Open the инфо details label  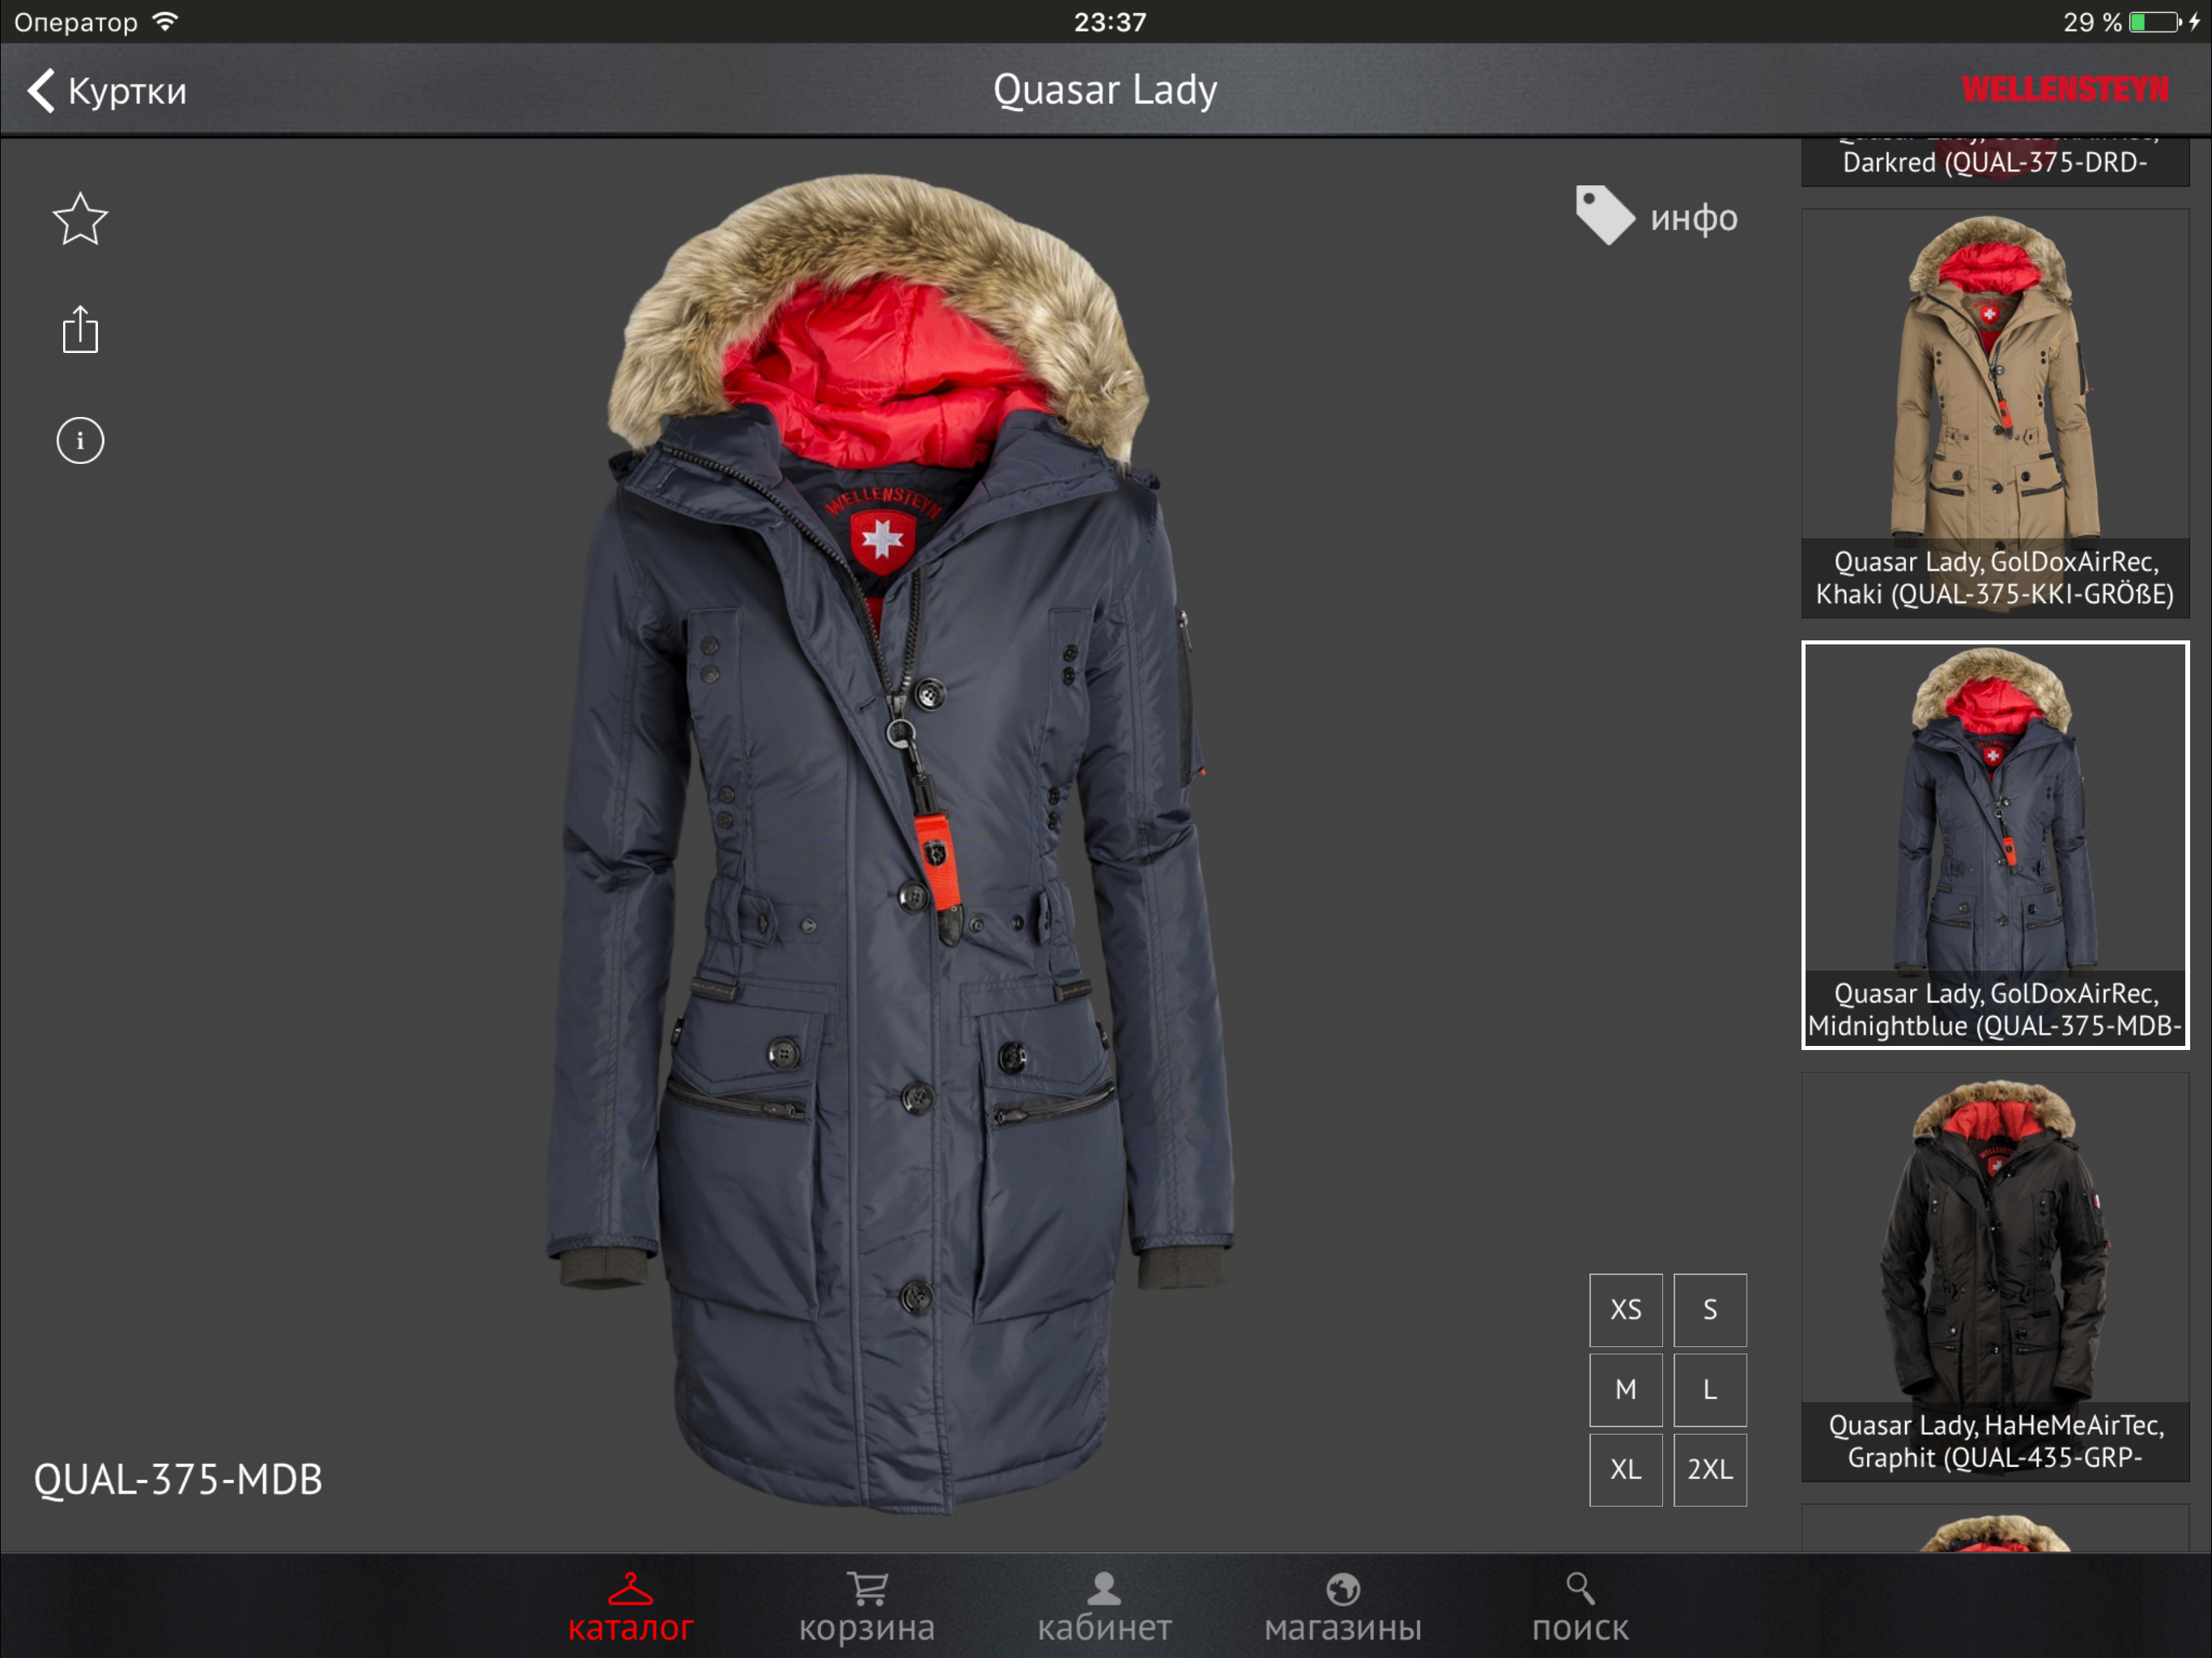coord(1694,219)
